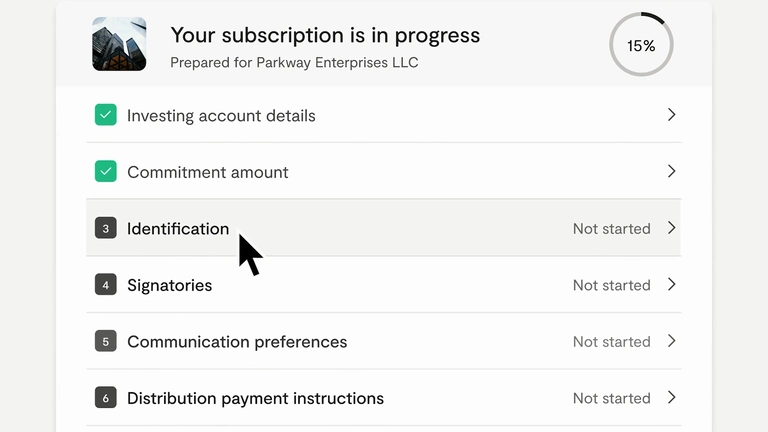This screenshot has width=768, height=432.
Task: Expand Commitment amount chevron arrow
Action: pyautogui.click(x=672, y=172)
